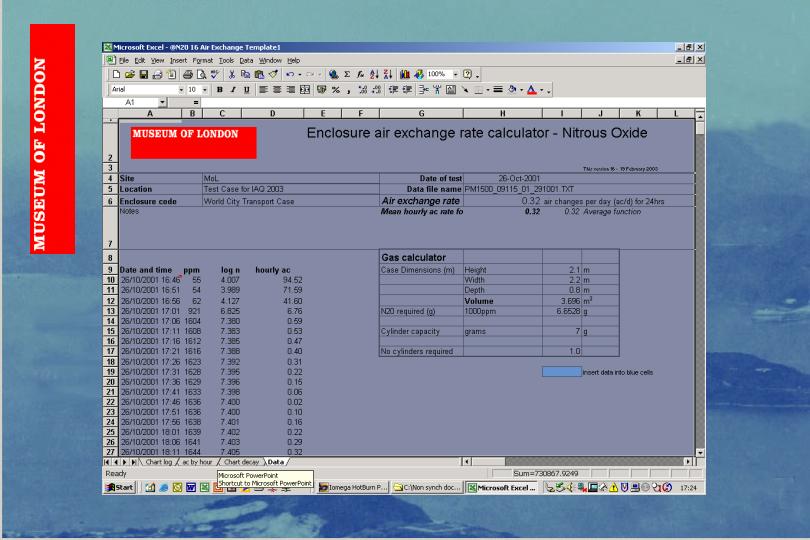Click the Decrease Decimal icon
Image resolution: width=810 pixels, height=540 pixels.
coord(377,90)
